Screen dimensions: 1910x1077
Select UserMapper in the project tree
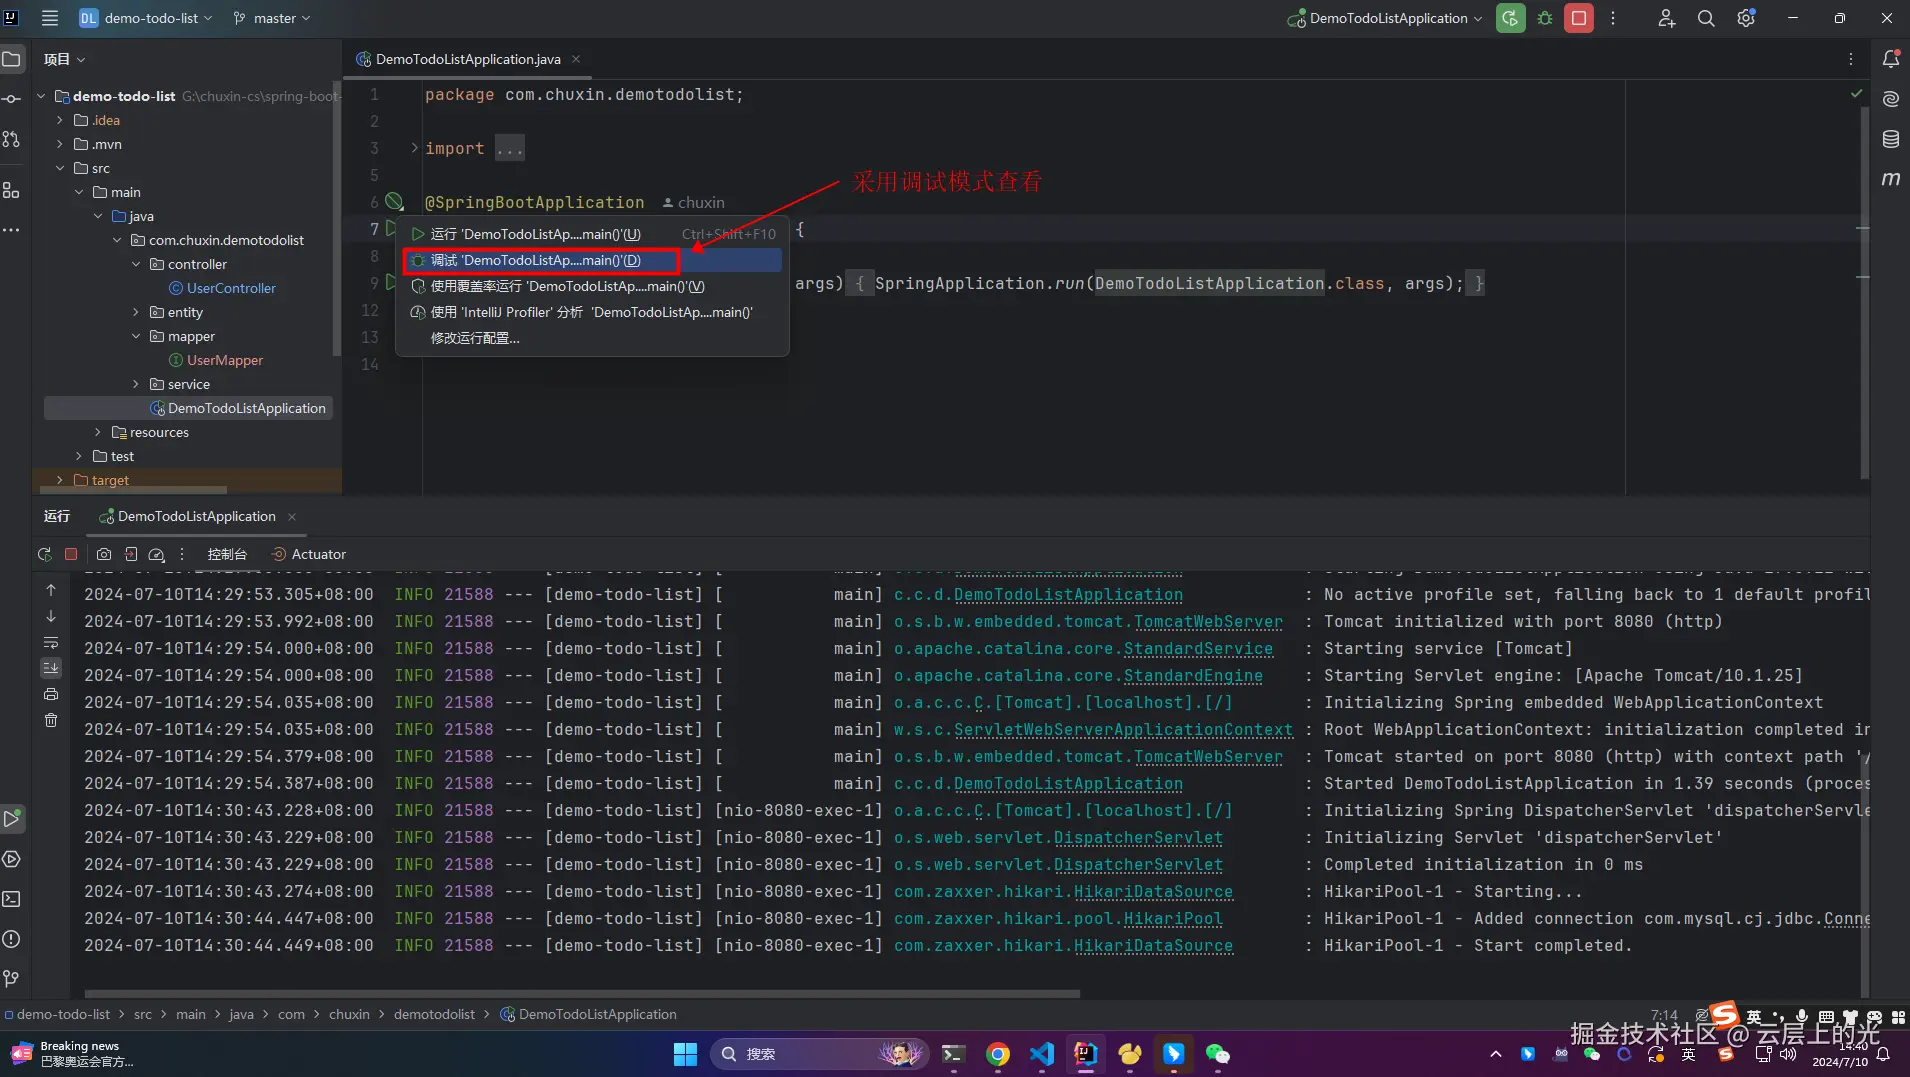point(225,360)
